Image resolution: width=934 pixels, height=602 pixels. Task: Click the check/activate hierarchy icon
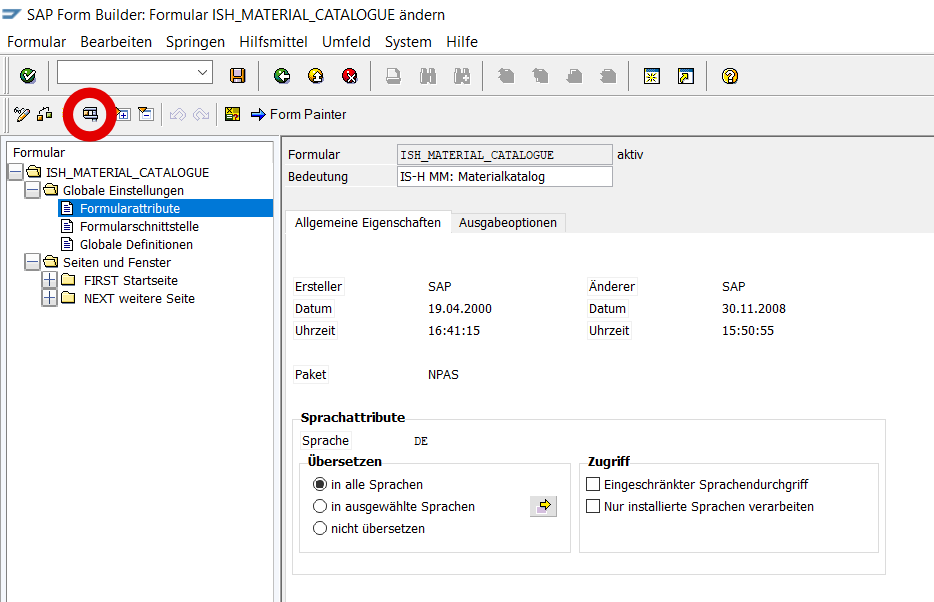click(x=45, y=114)
